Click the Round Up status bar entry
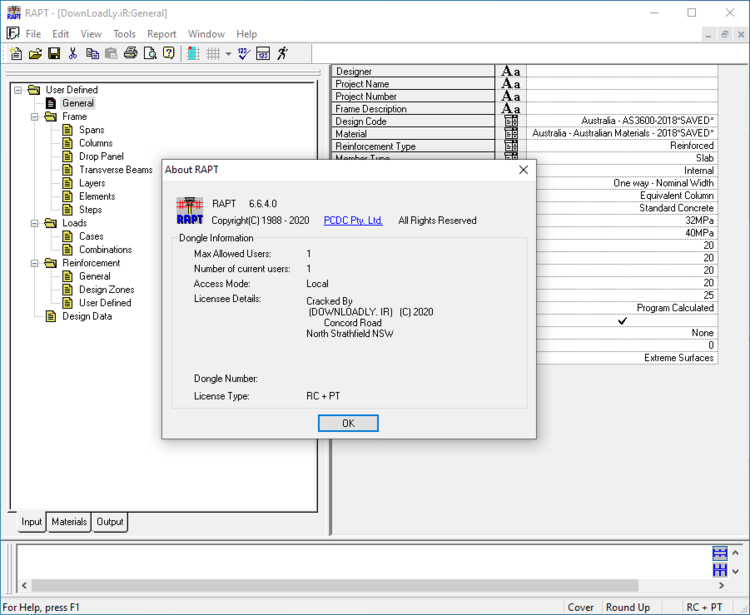This screenshot has height=615, width=750. click(628, 607)
